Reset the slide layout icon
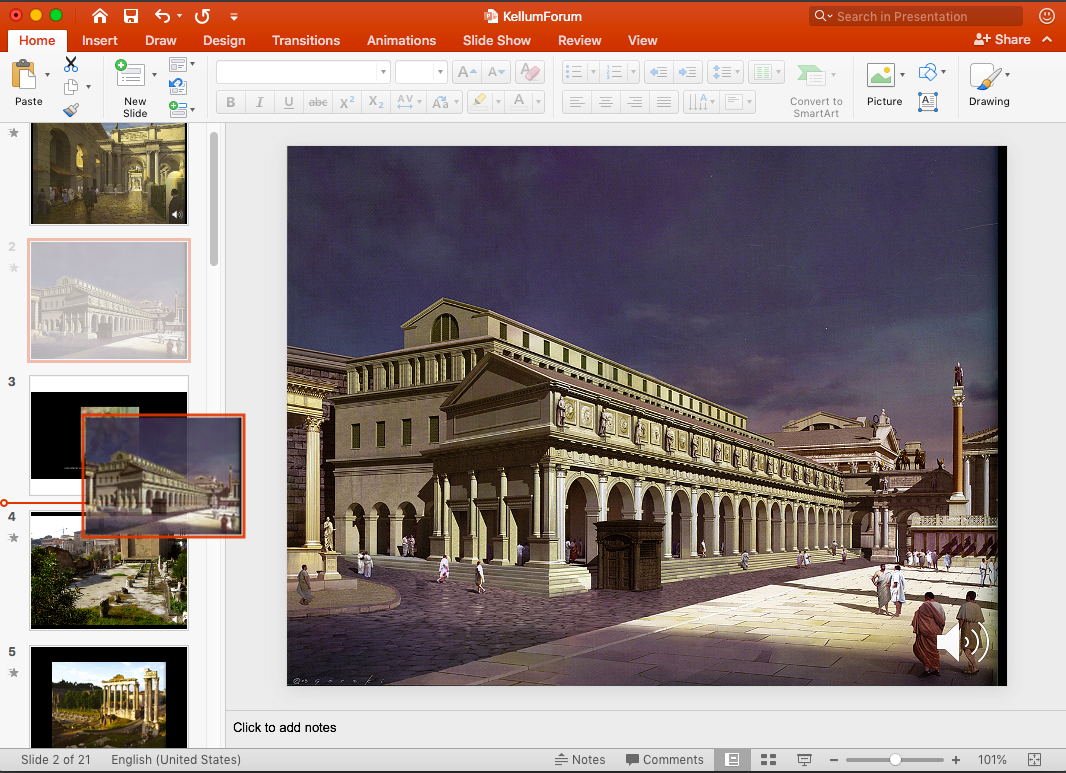The width and height of the screenshot is (1066, 773). [177, 86]
